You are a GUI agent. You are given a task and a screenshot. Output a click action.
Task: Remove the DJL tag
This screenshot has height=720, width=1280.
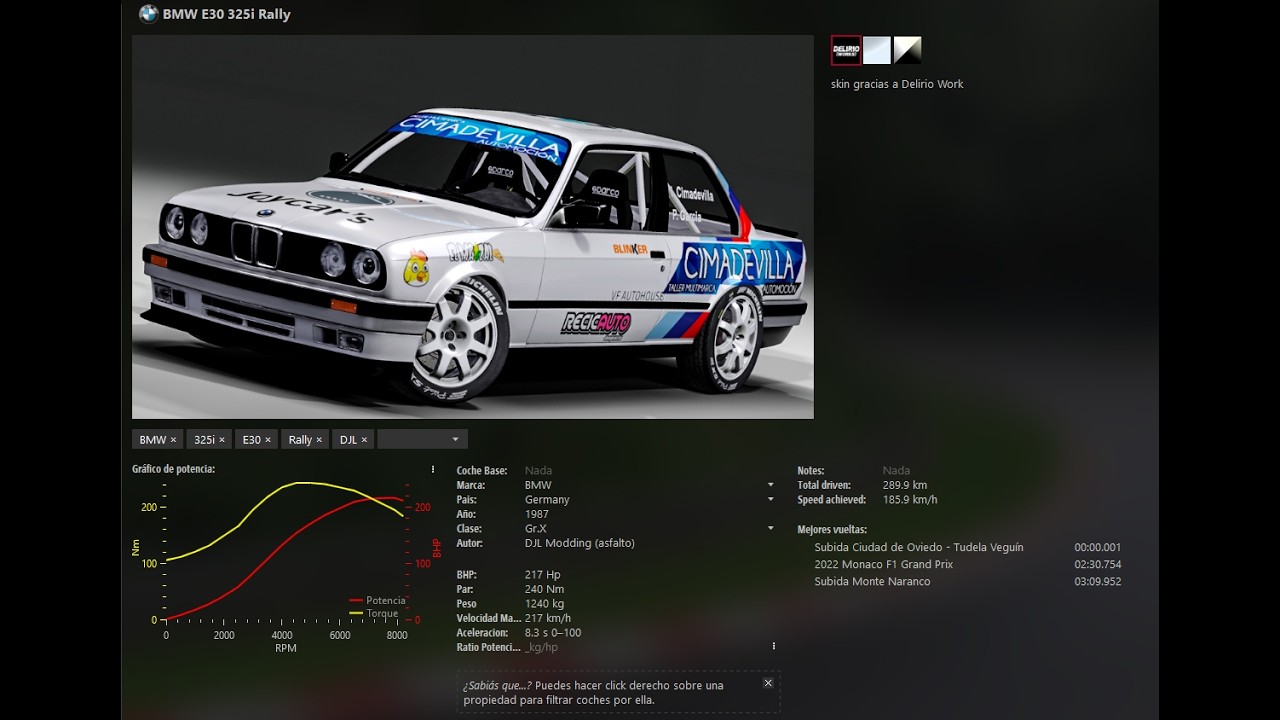pyautogui.click(x=364, y=440)
